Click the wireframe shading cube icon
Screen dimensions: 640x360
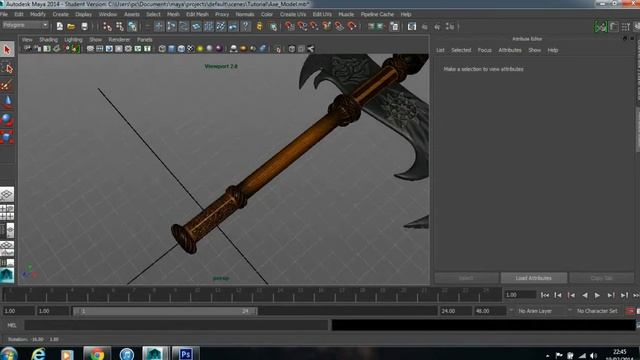[162, 49]
